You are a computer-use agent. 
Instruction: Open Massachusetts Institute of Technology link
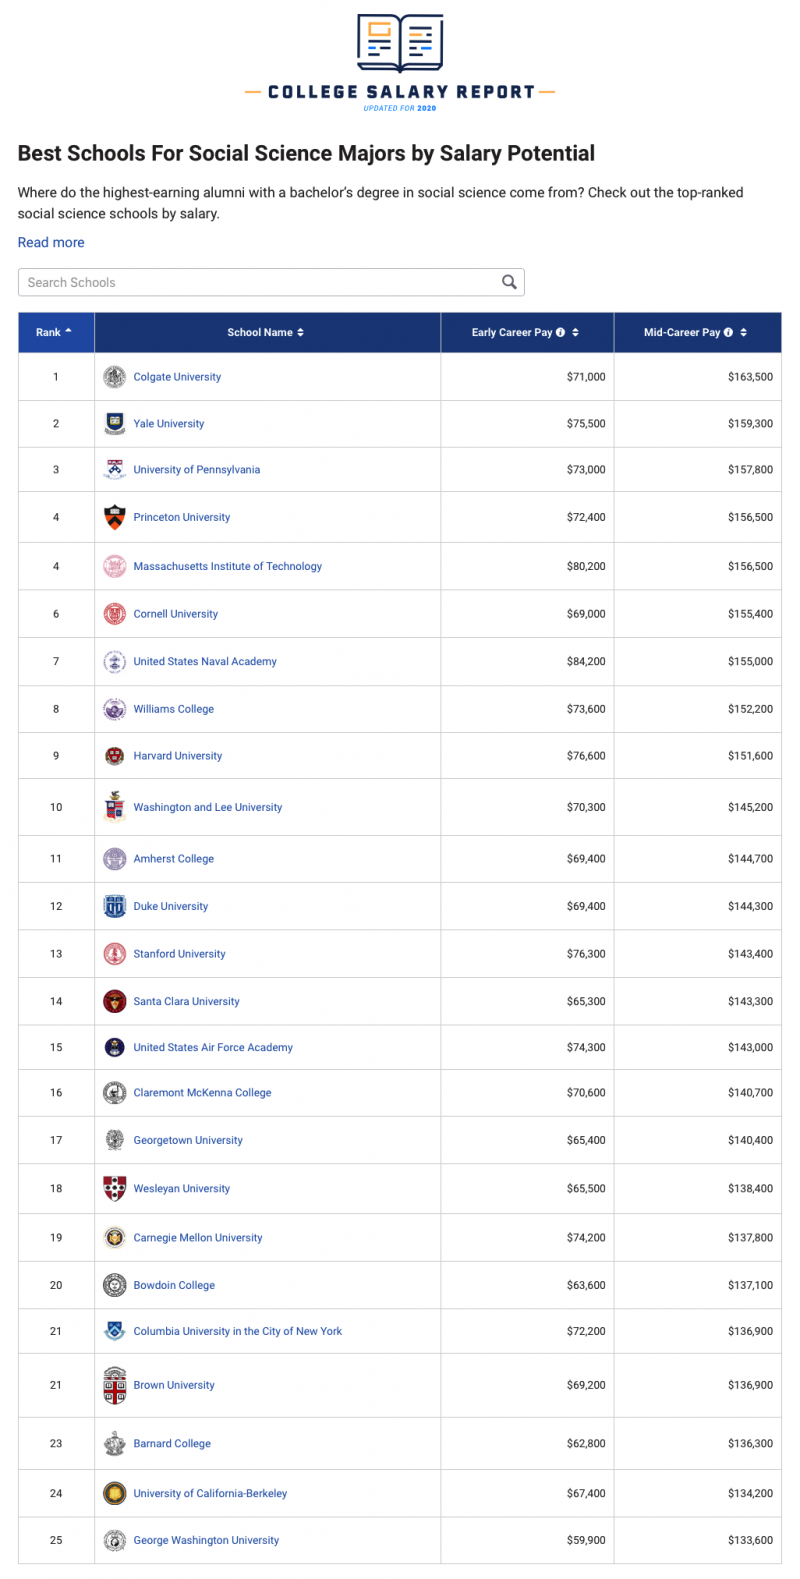tap(227, 566)
